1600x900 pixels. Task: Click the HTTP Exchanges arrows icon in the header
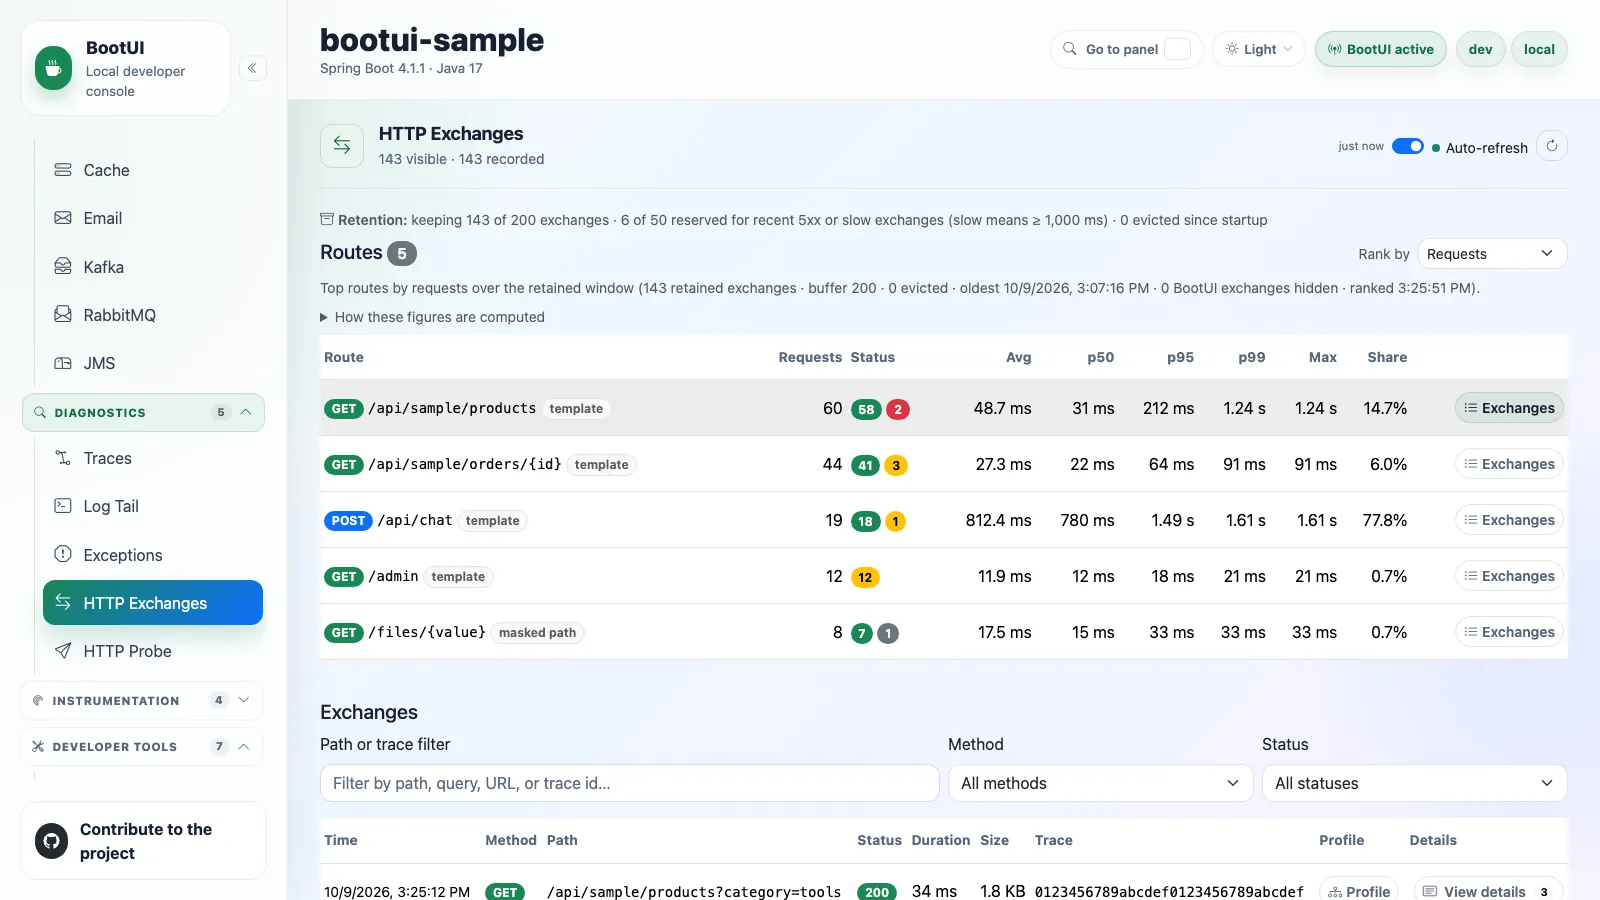(342, 146)
